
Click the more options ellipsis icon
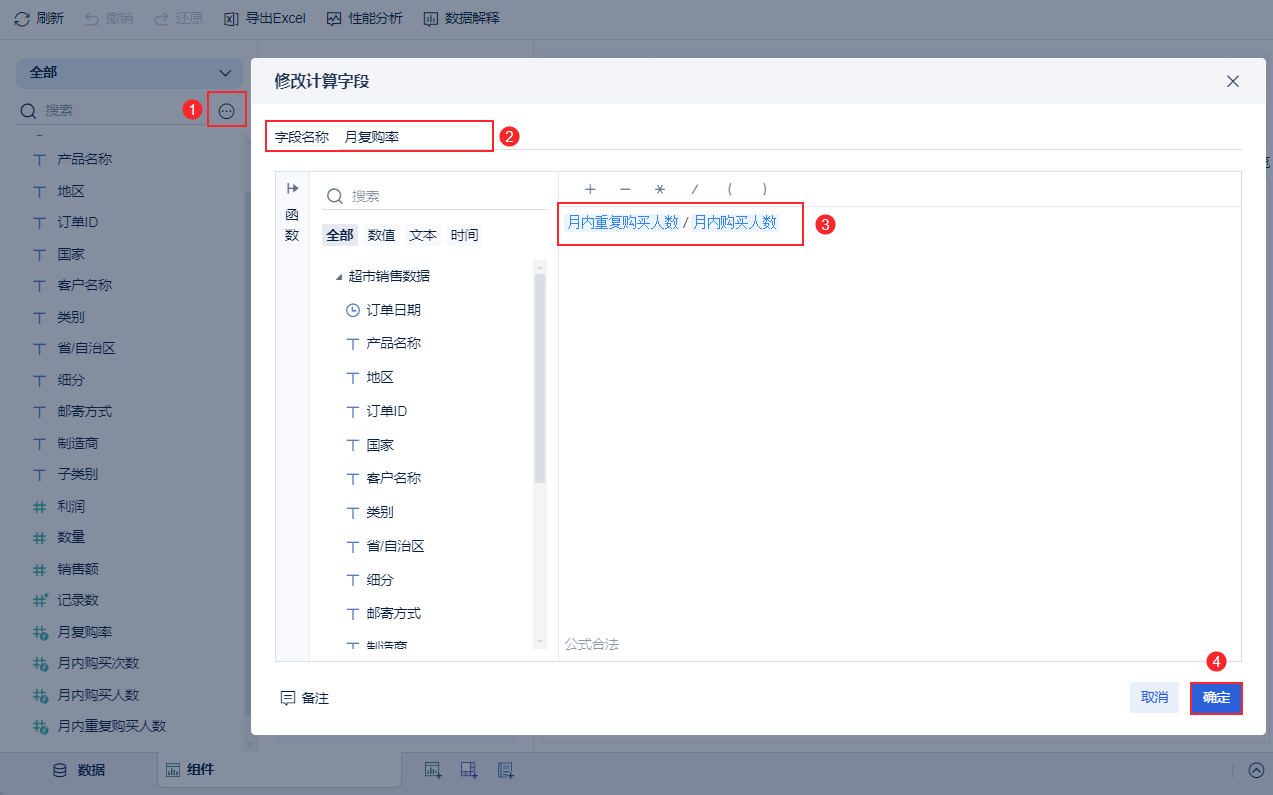(227, 111)
